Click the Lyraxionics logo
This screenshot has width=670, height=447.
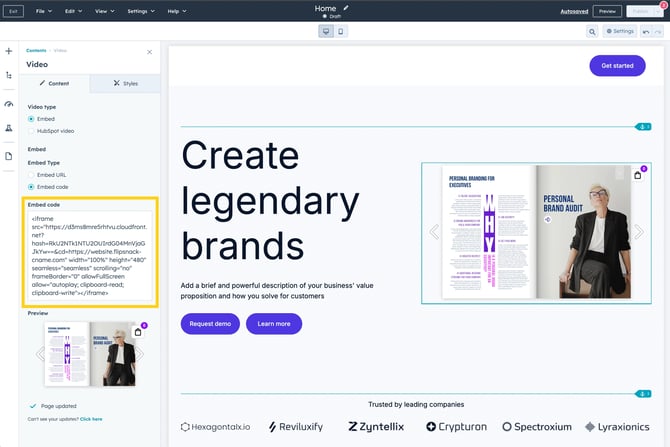617,427
